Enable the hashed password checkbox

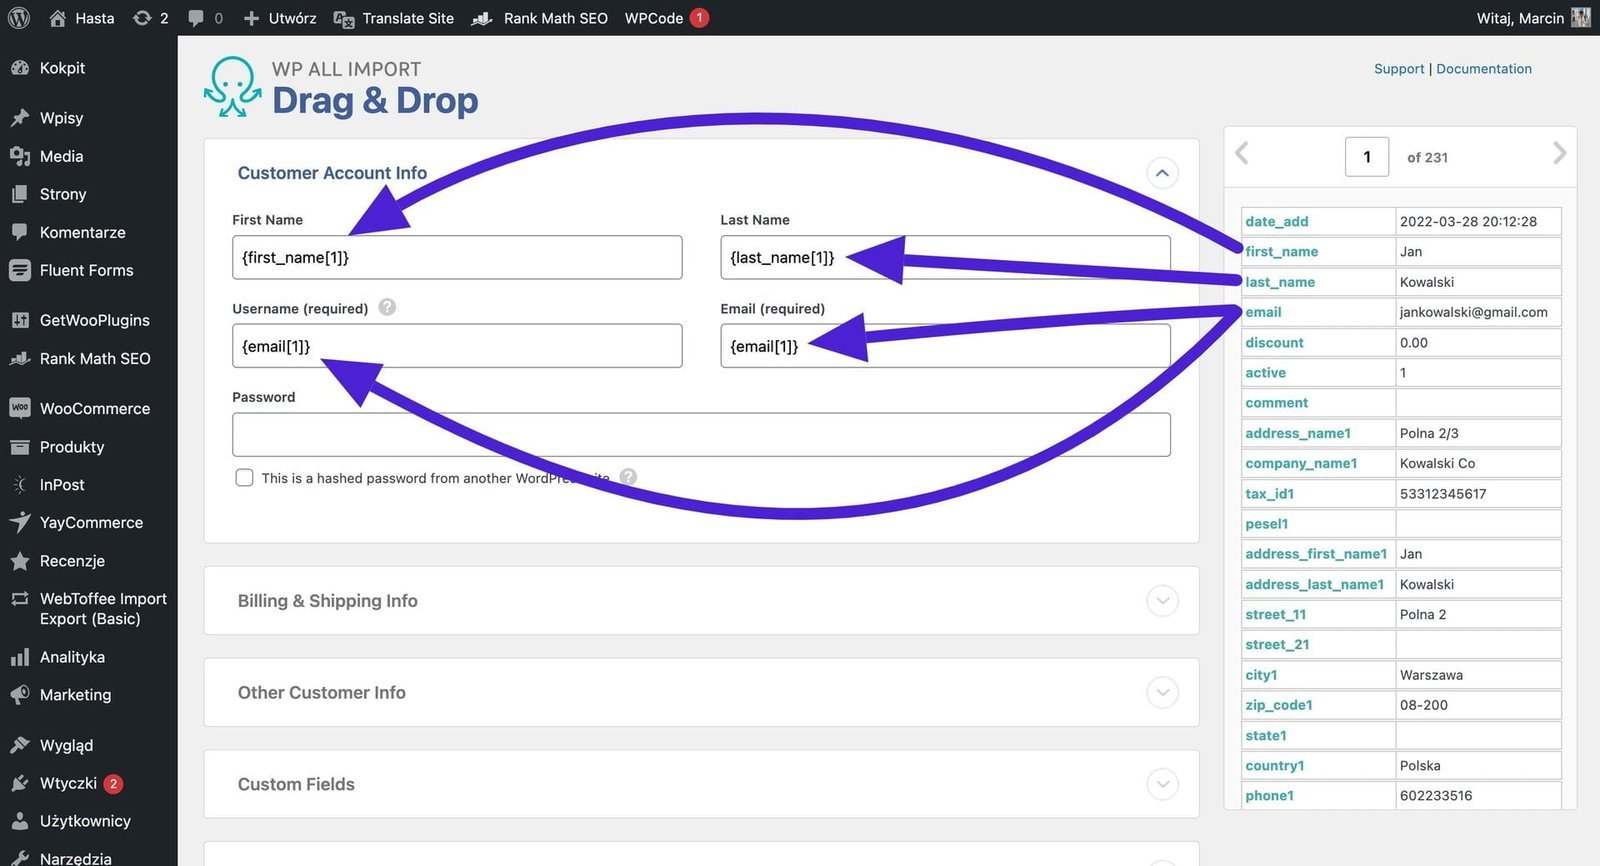(244, 478)
